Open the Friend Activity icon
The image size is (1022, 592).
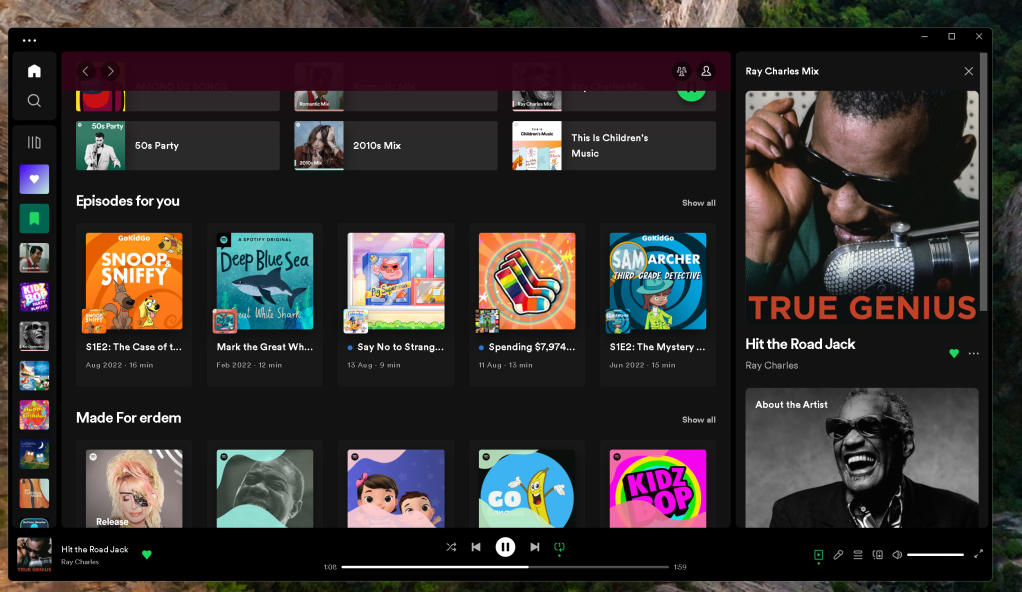(x=682, y=71)
